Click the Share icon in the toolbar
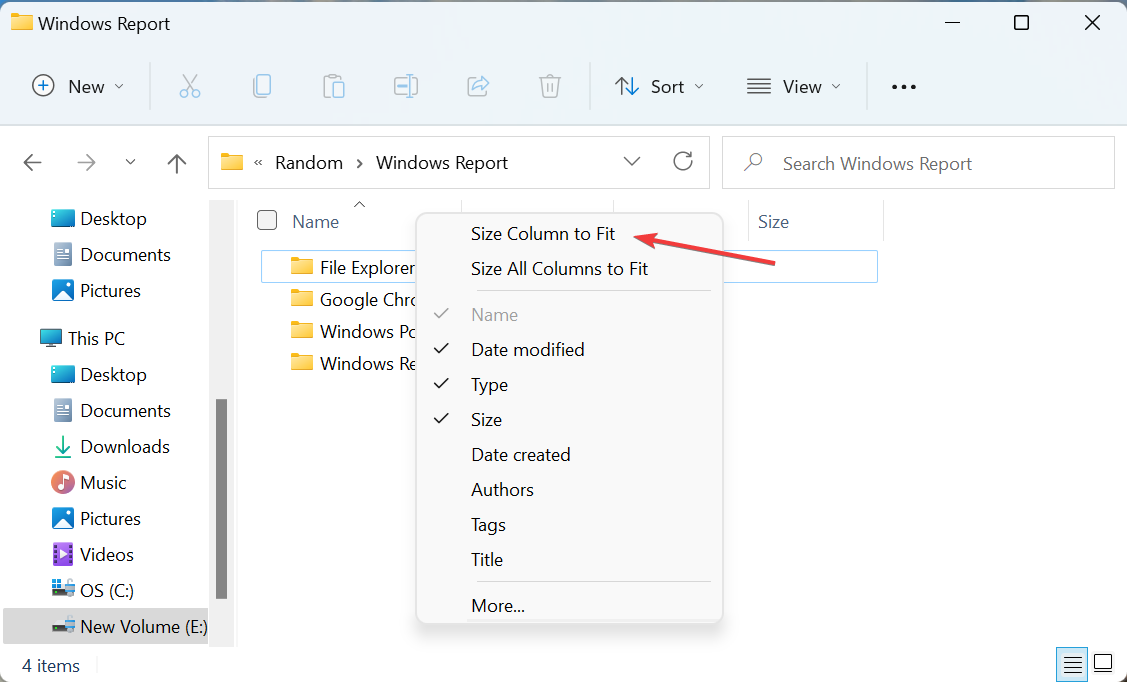Screen dimensions: 1127x682 [478, 86]
